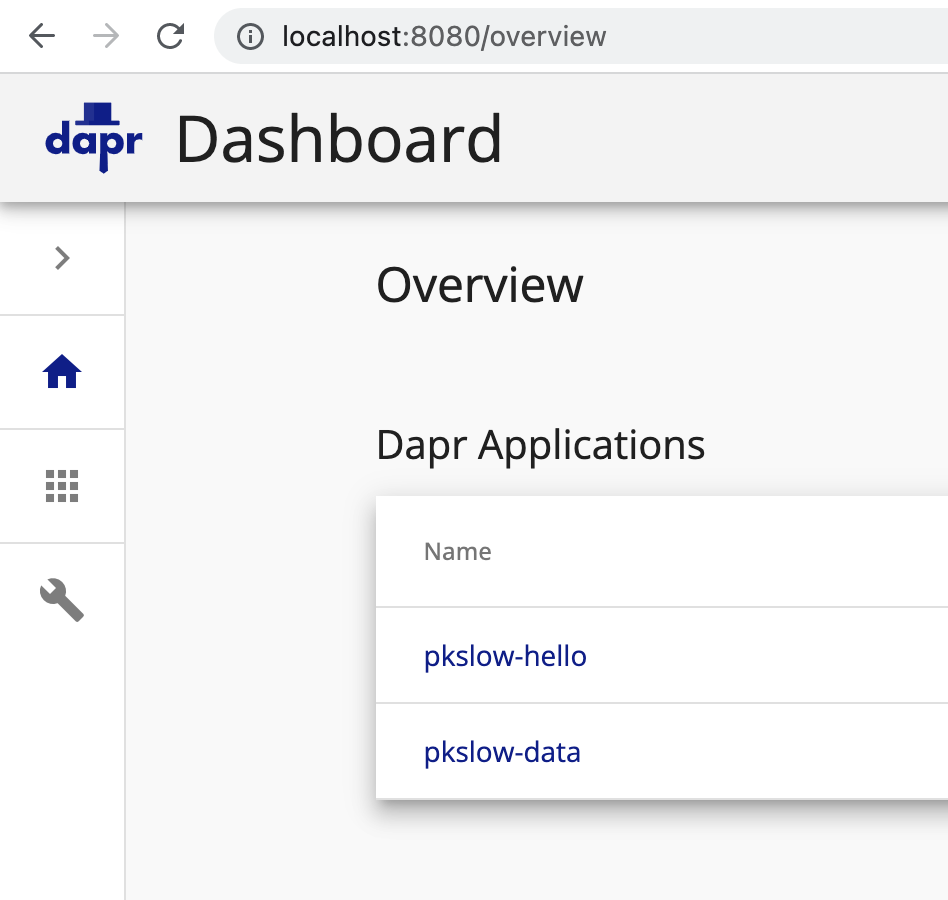
Task: Open the Components grid icon in sidebar
Action: [62, 486]
